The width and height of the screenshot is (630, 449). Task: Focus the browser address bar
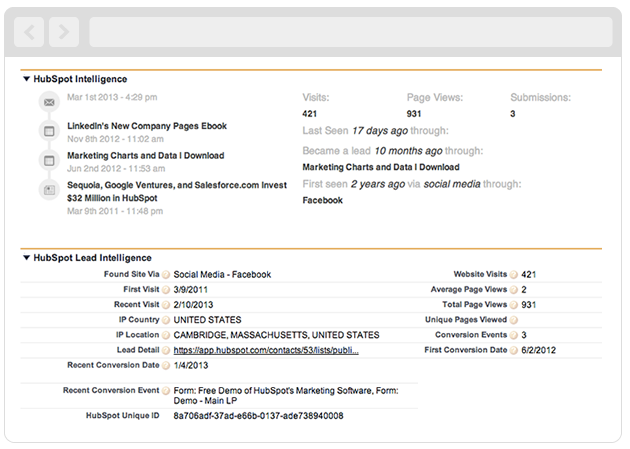coord(351,32)
